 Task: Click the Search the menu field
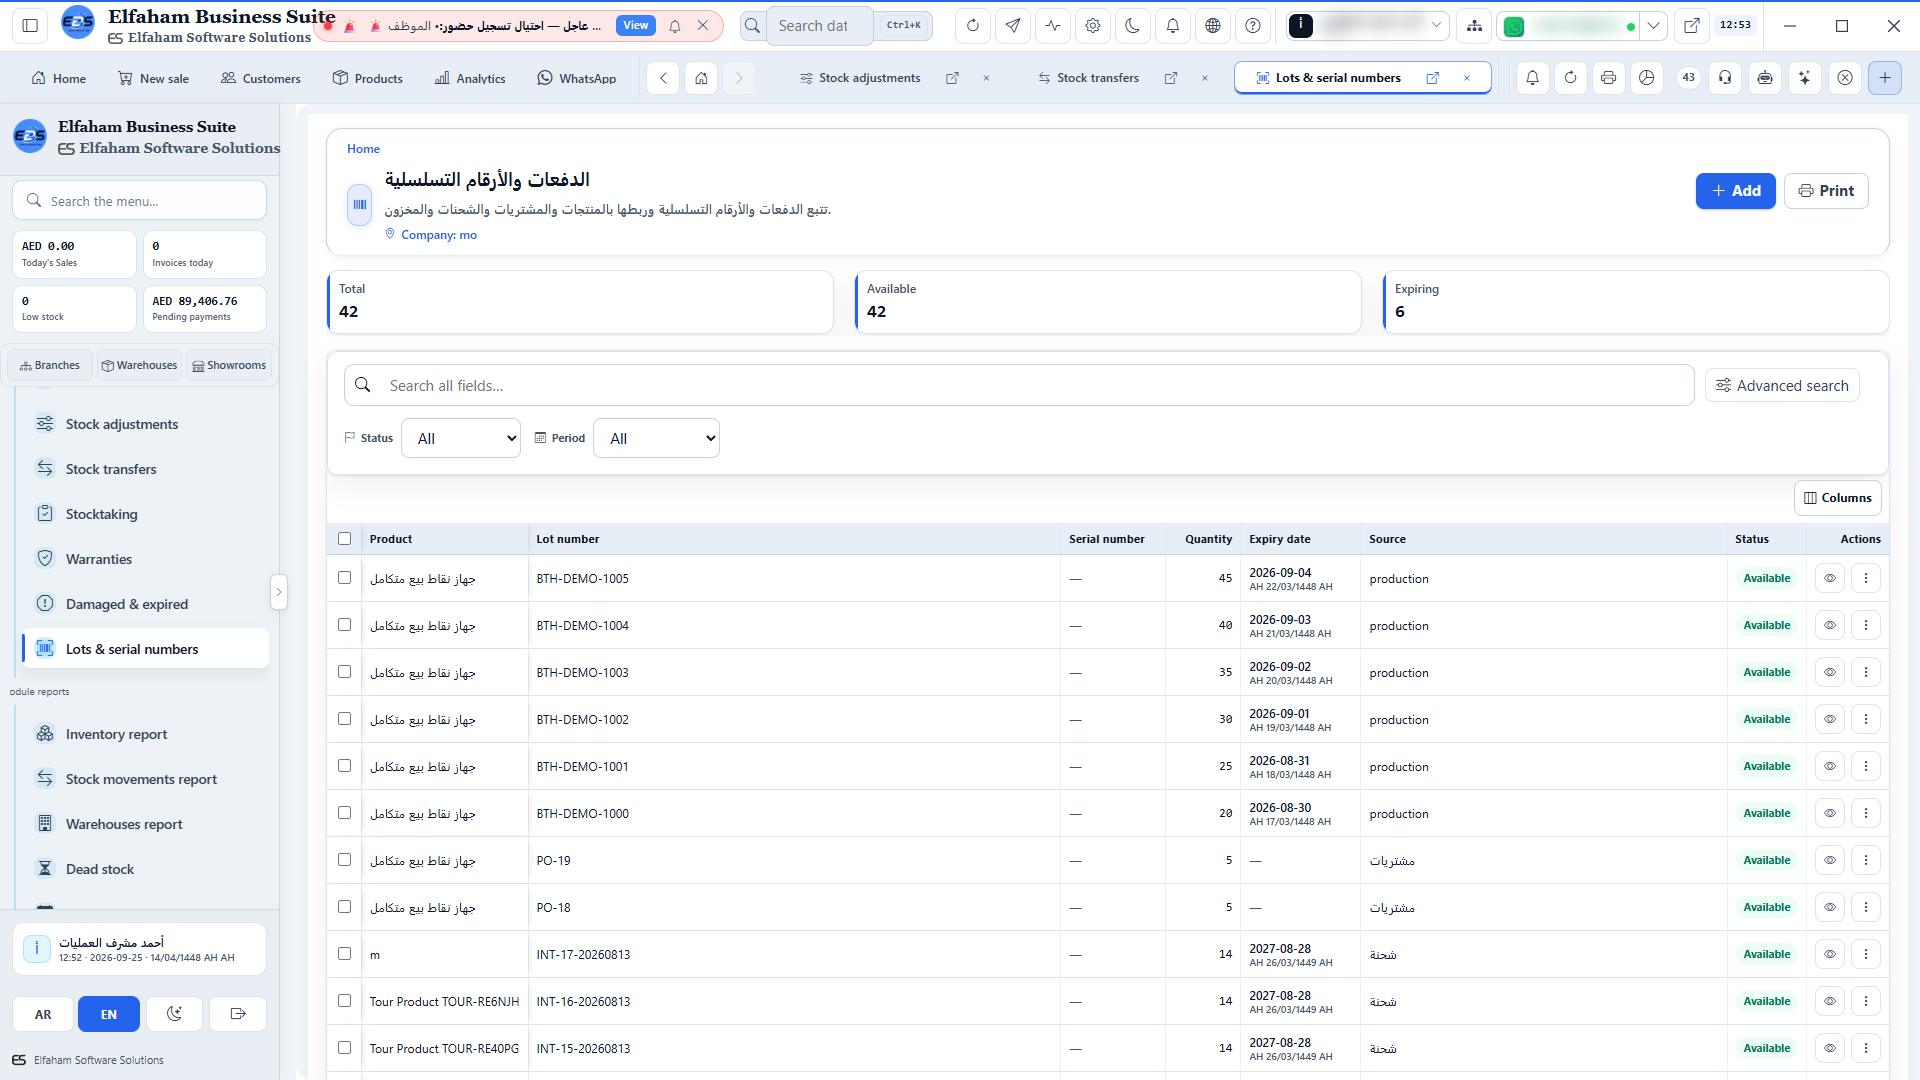click(139, 201)
